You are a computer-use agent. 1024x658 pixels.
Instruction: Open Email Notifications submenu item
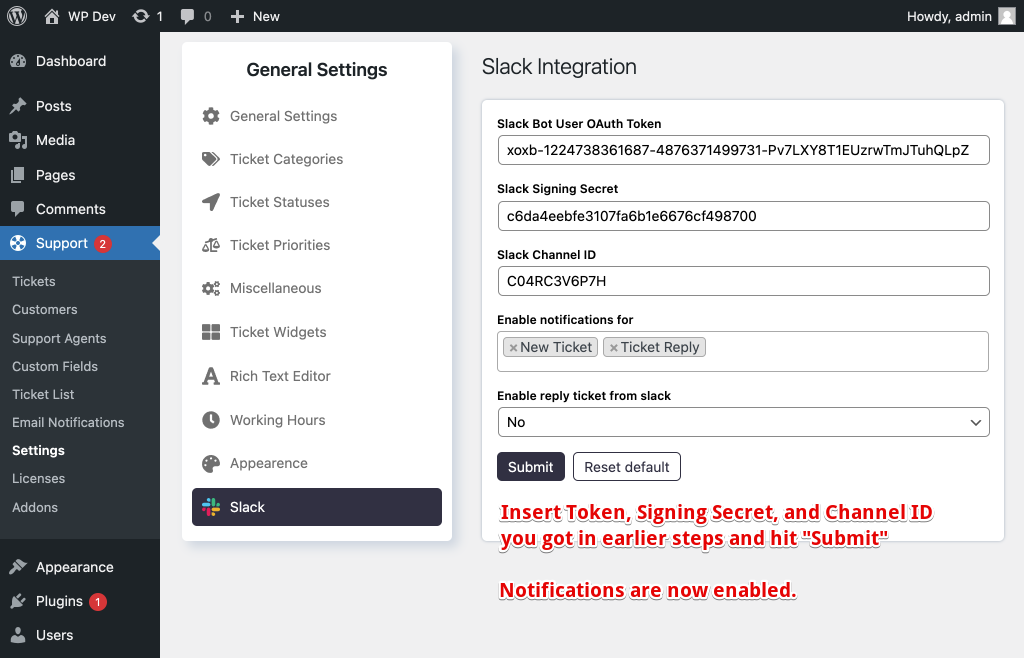coord(68,422)
